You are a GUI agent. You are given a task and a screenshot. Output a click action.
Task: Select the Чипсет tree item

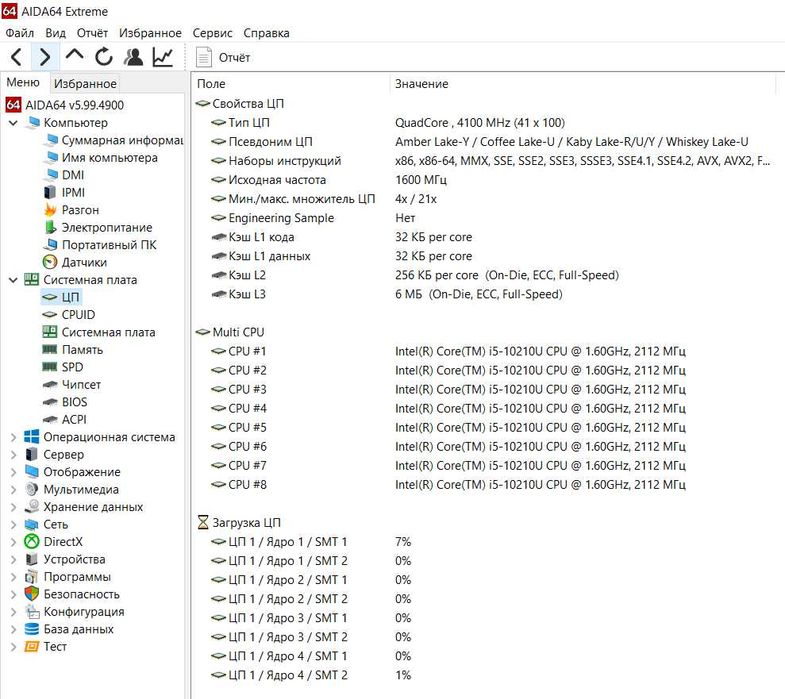coord(72,385)
